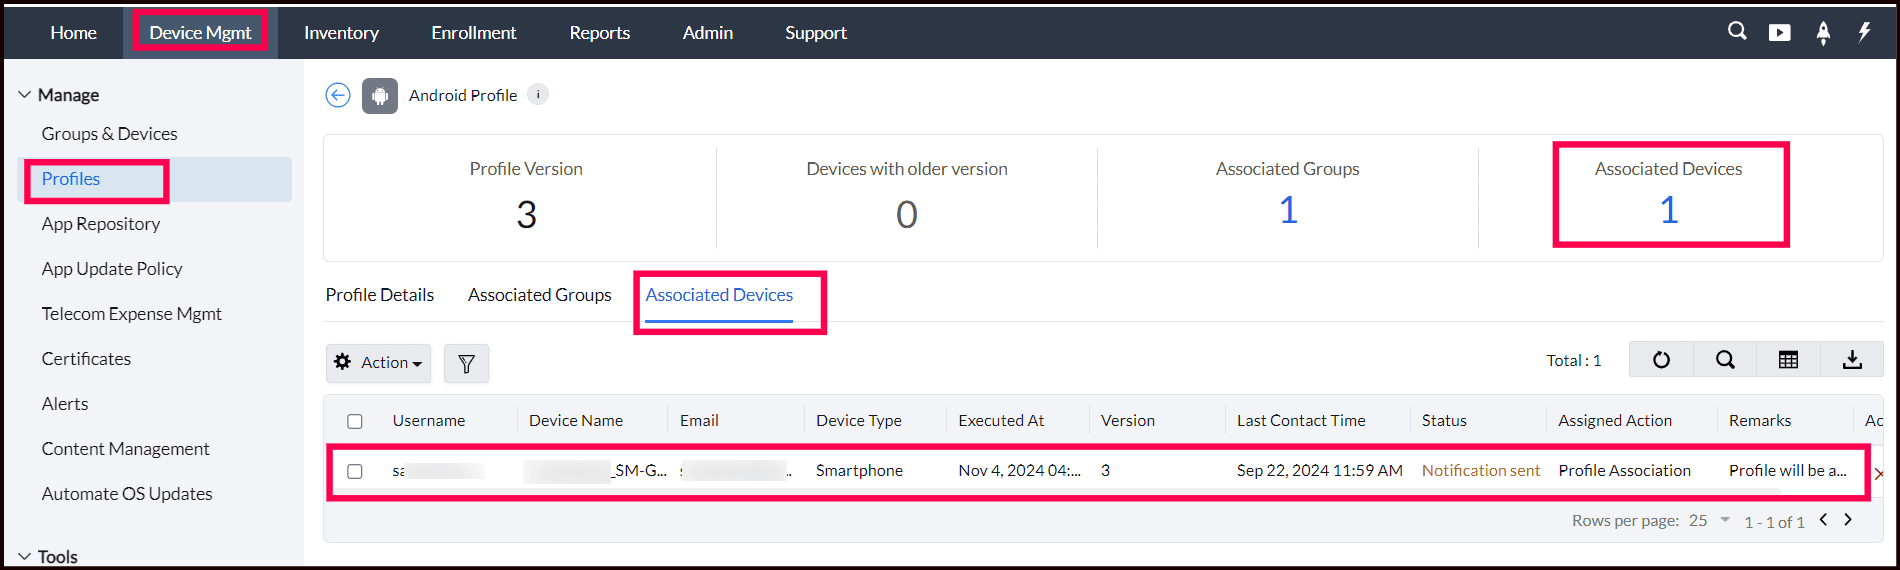Open the rows per page dropdown

click(x=1710, y=521)
